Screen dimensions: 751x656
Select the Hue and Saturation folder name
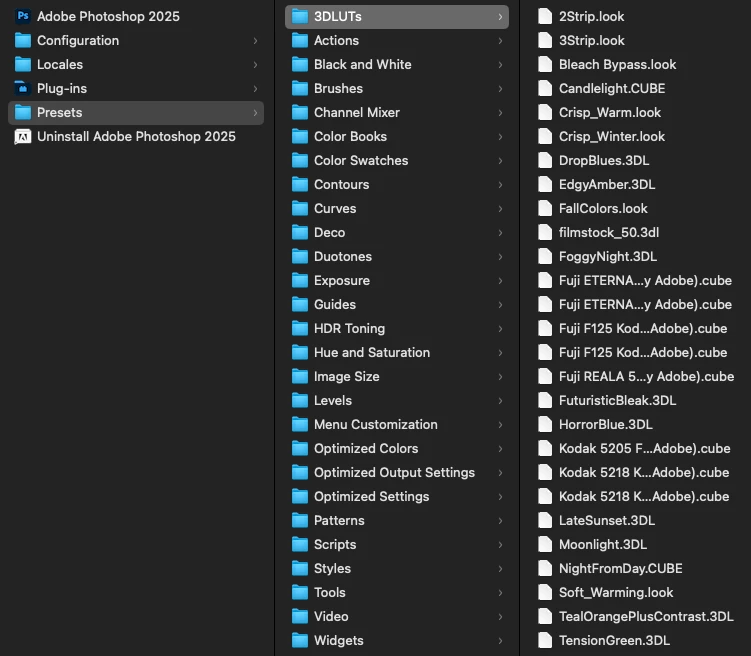tap(372, 352)
